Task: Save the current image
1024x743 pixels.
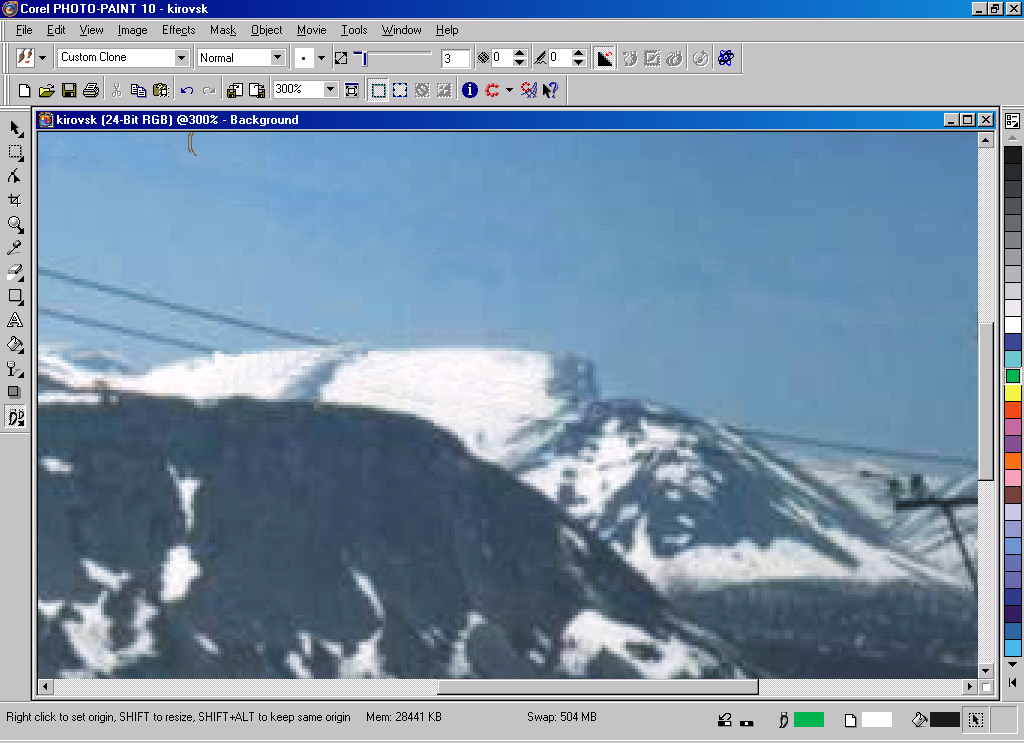Action: click(69, 90)
